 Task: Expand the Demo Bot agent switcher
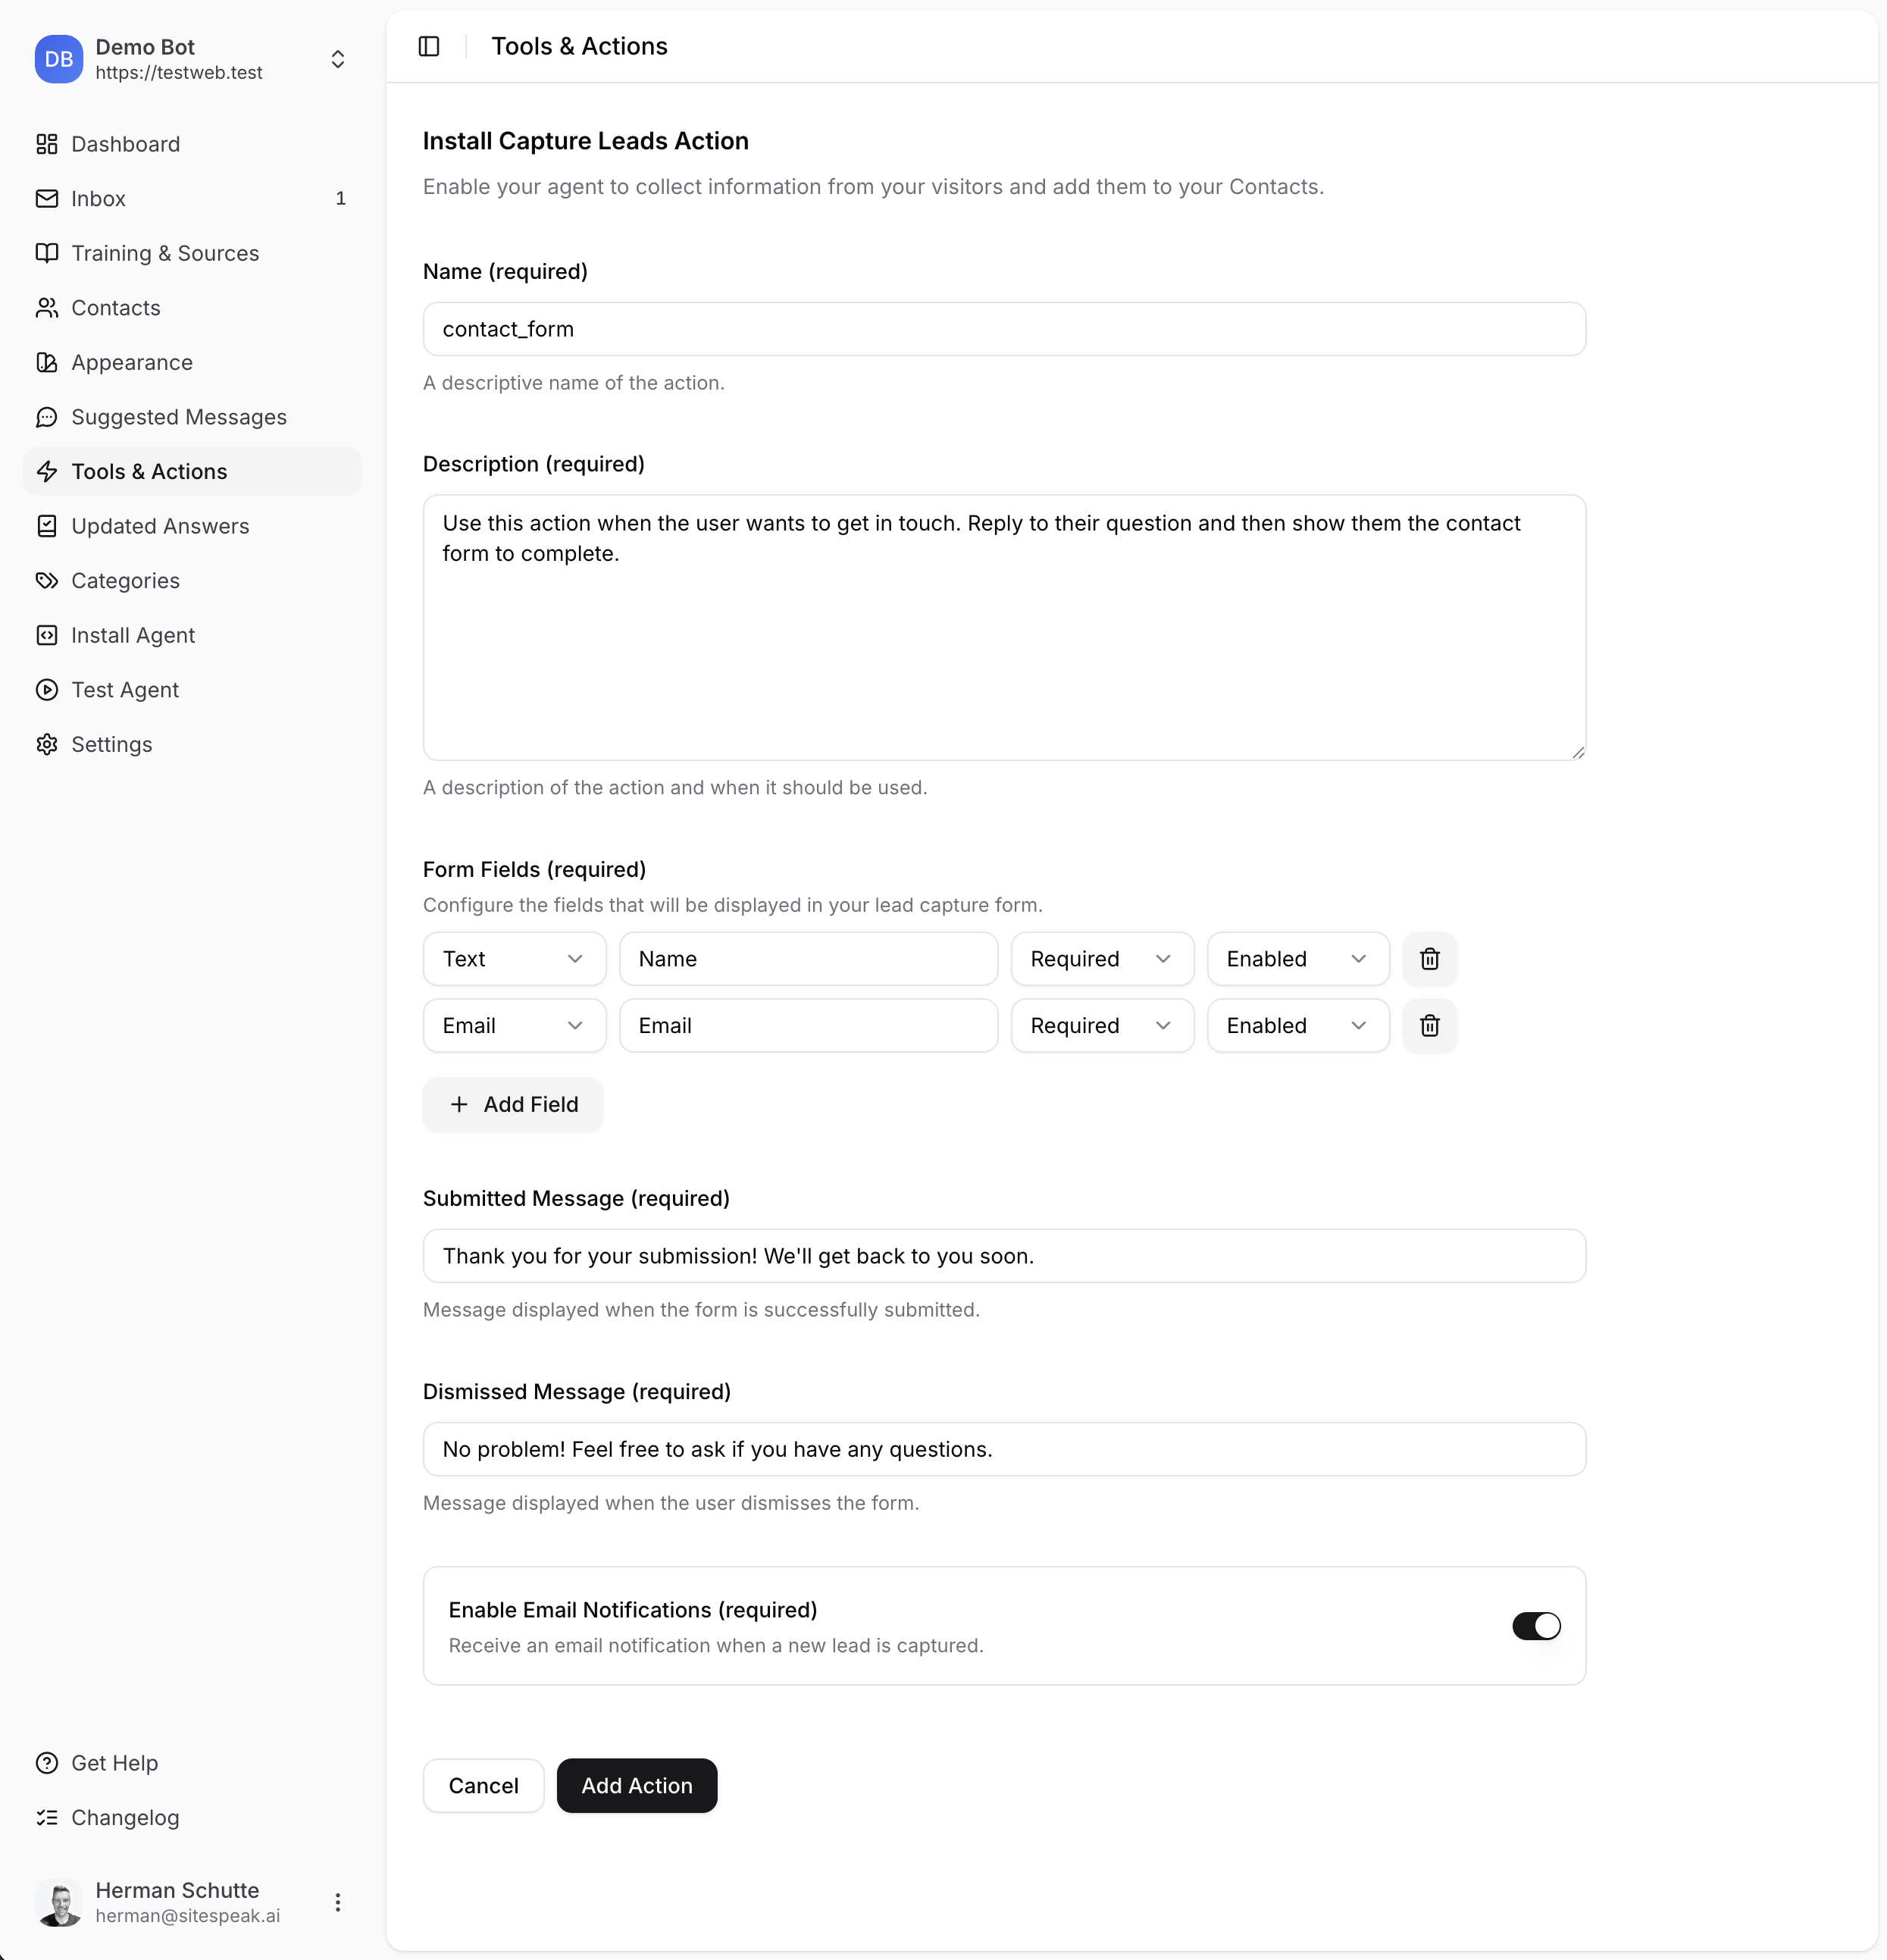[338, 59]
